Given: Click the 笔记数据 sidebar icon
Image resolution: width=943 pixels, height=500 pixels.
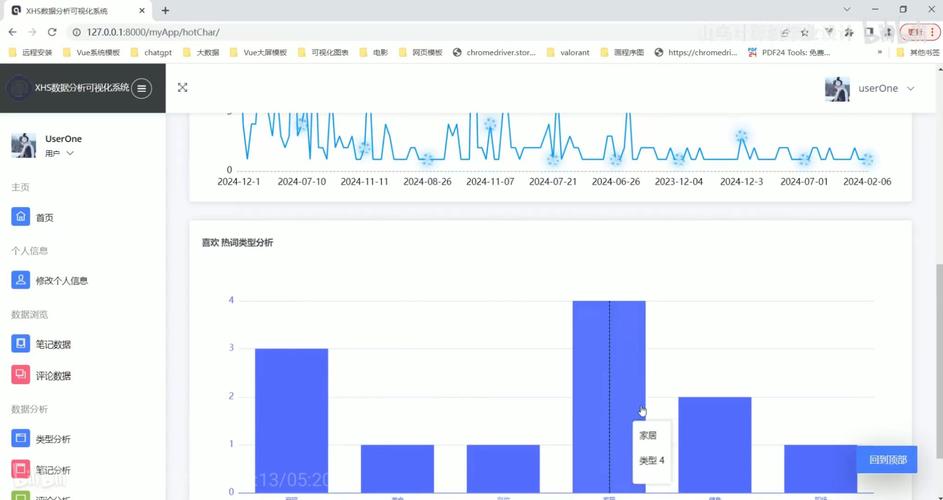Looking at the screenshot, I should tap(20, 344).
